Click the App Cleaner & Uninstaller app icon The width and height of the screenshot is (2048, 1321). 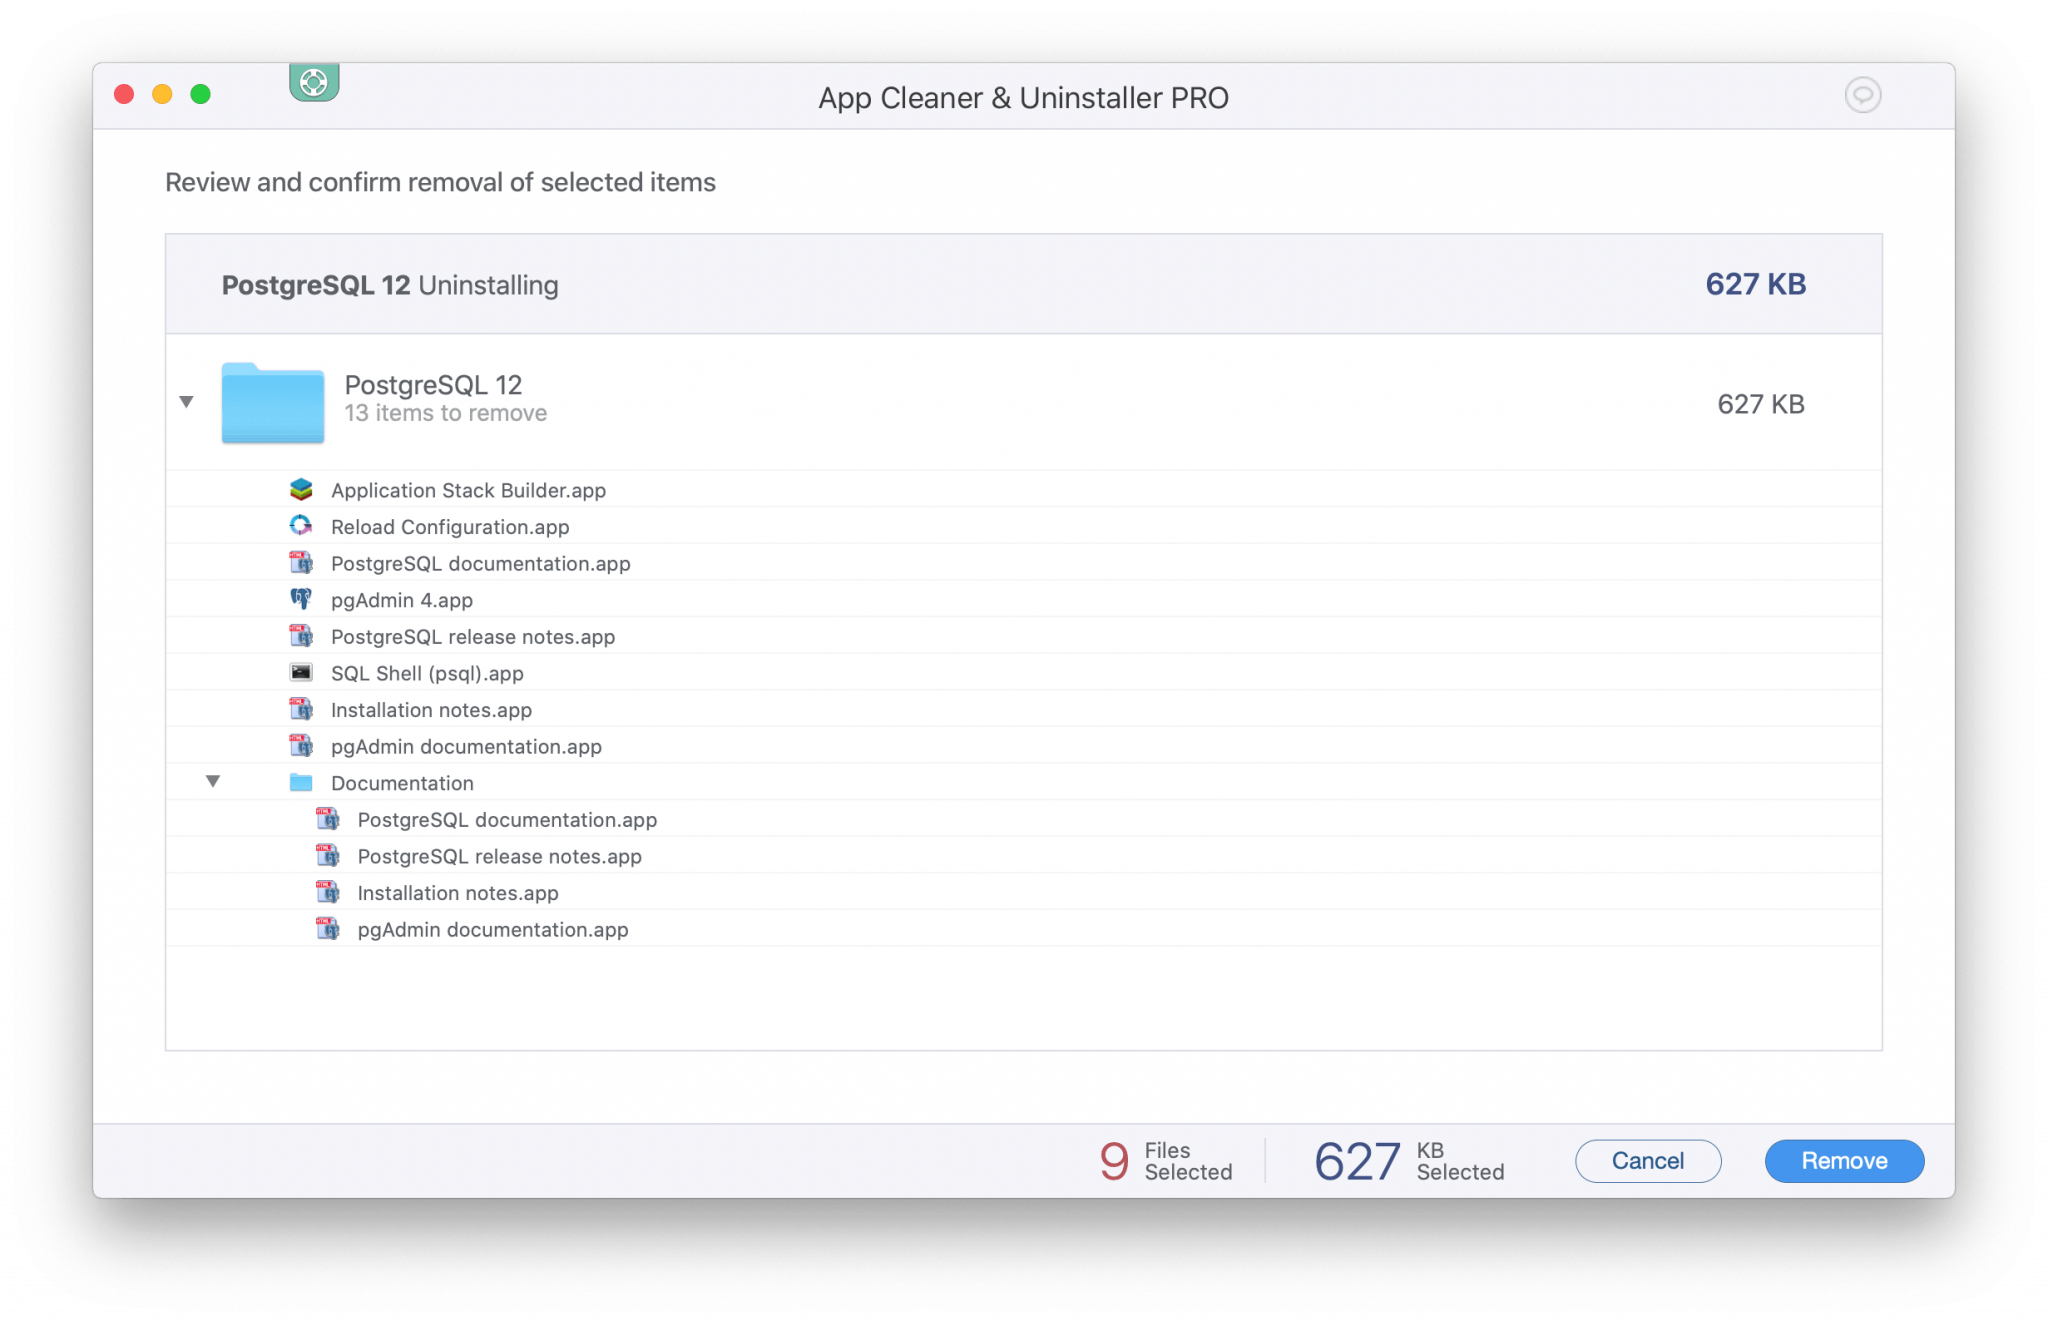313,84
